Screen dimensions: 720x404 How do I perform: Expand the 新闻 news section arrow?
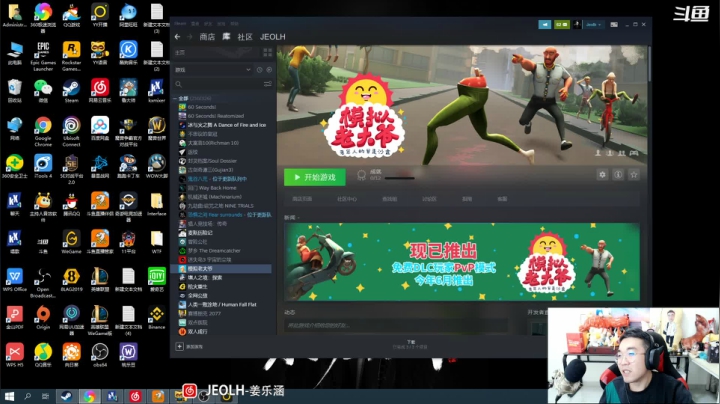click(299, 218)
